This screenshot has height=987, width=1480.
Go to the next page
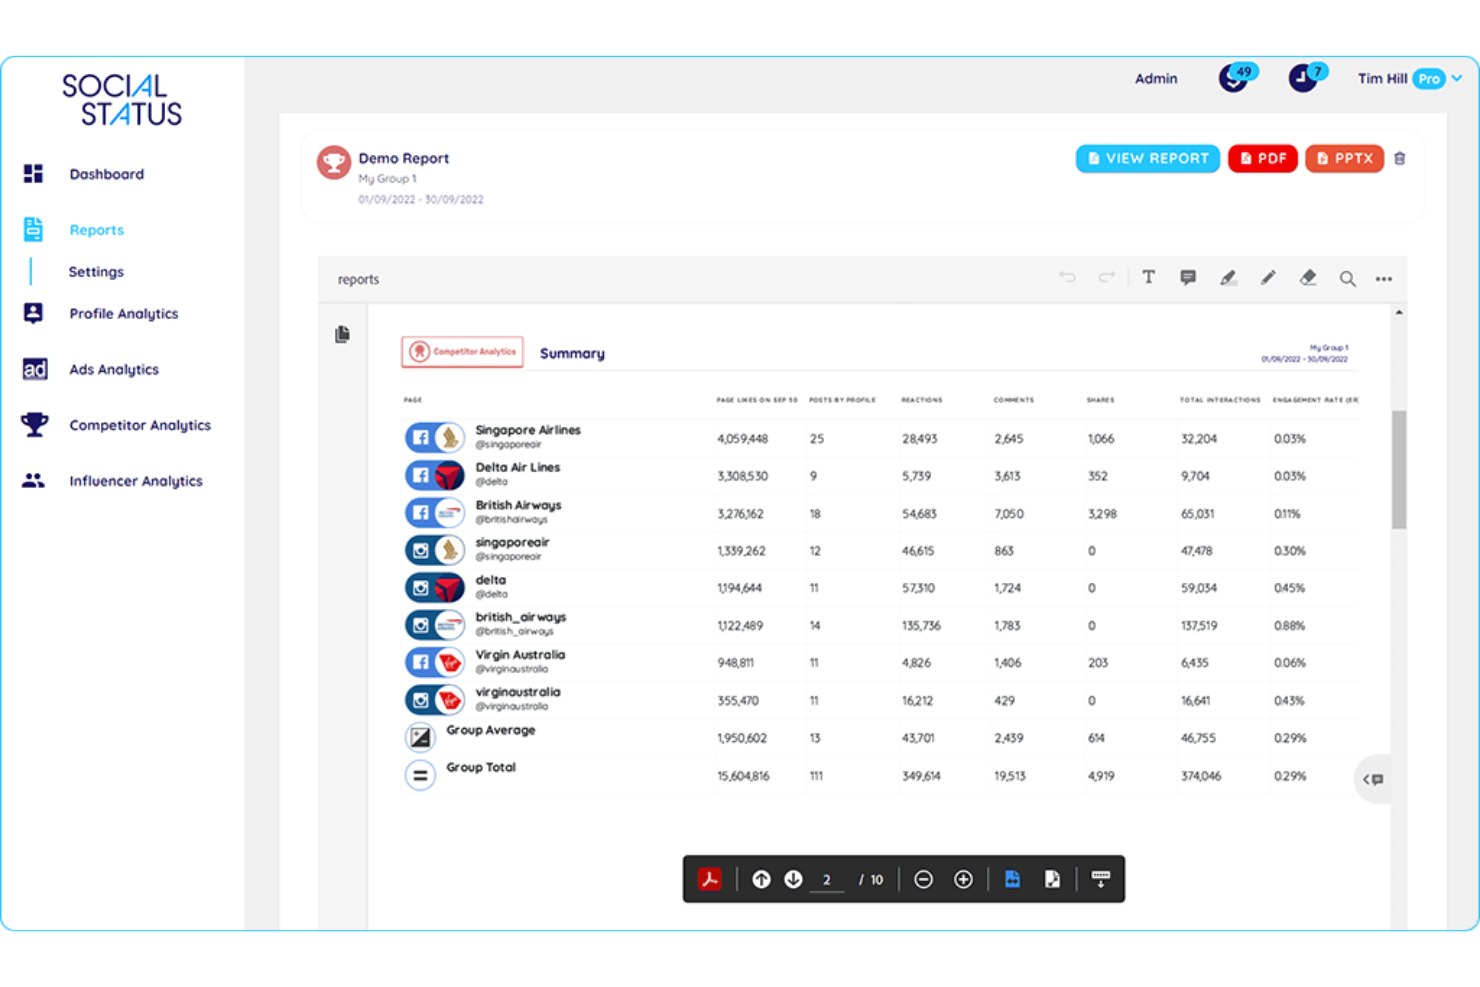click(x=793, y=880)
